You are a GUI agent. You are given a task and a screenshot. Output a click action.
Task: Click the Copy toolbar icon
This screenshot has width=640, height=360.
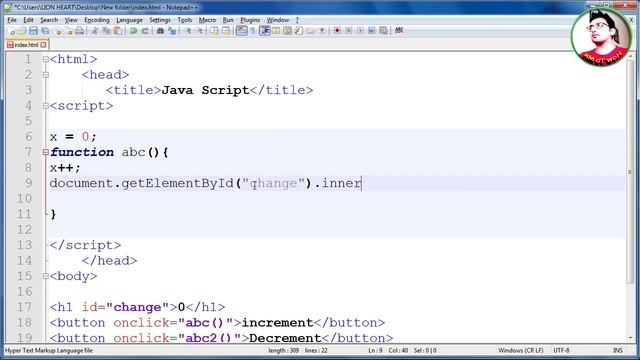coord(106,31)
